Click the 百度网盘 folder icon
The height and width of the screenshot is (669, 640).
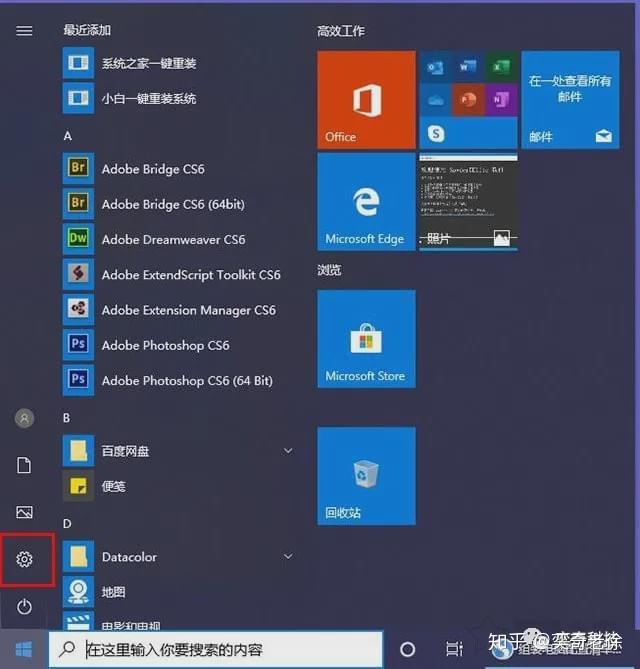(x=78, y=451)
